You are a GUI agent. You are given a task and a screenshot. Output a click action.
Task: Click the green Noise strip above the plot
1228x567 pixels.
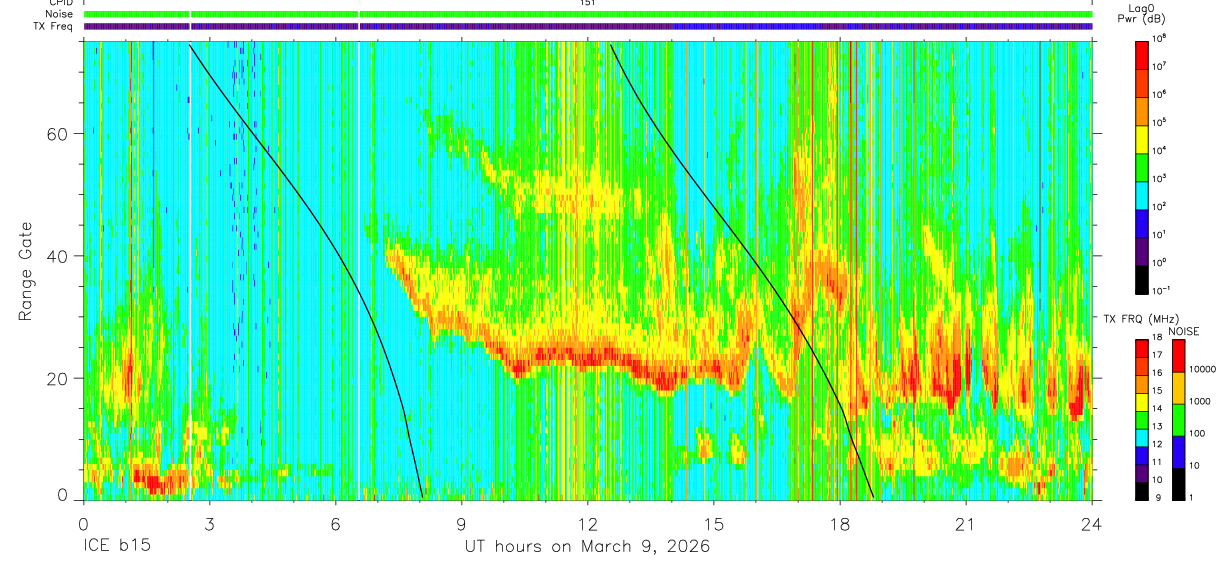coord(587,14)
